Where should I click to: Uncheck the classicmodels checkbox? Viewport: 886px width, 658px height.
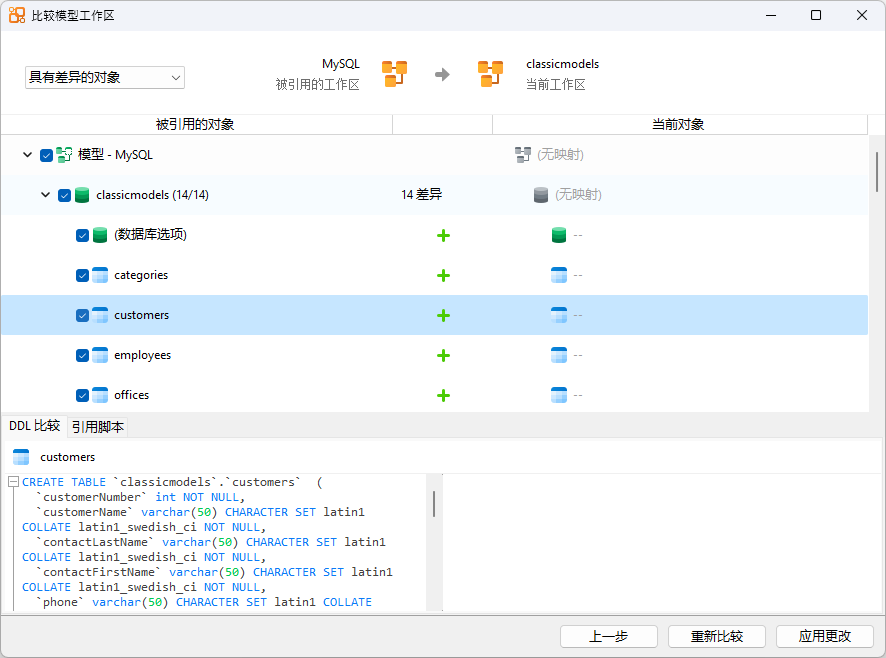(x=63, y=195)
